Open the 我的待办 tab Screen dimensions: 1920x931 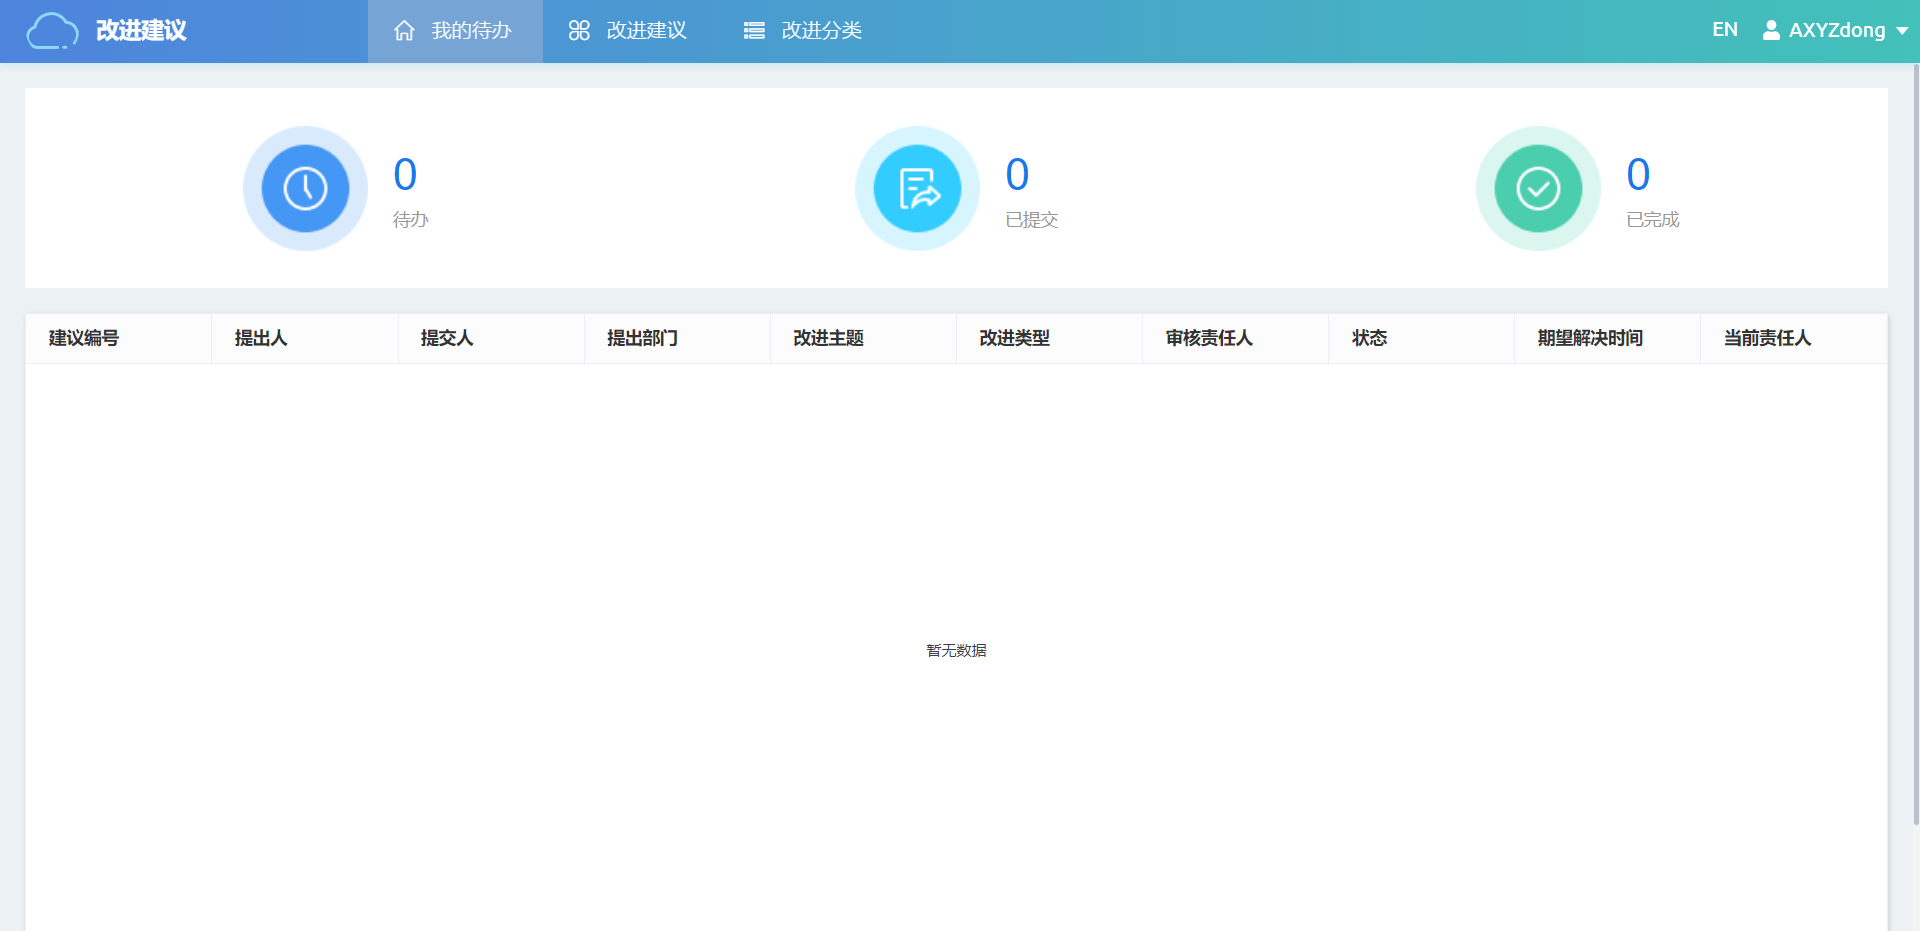[x=455, y=31]
